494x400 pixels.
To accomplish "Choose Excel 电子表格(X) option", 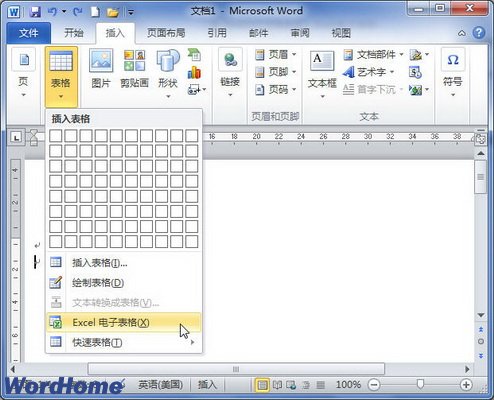I will tap(124, 322).
